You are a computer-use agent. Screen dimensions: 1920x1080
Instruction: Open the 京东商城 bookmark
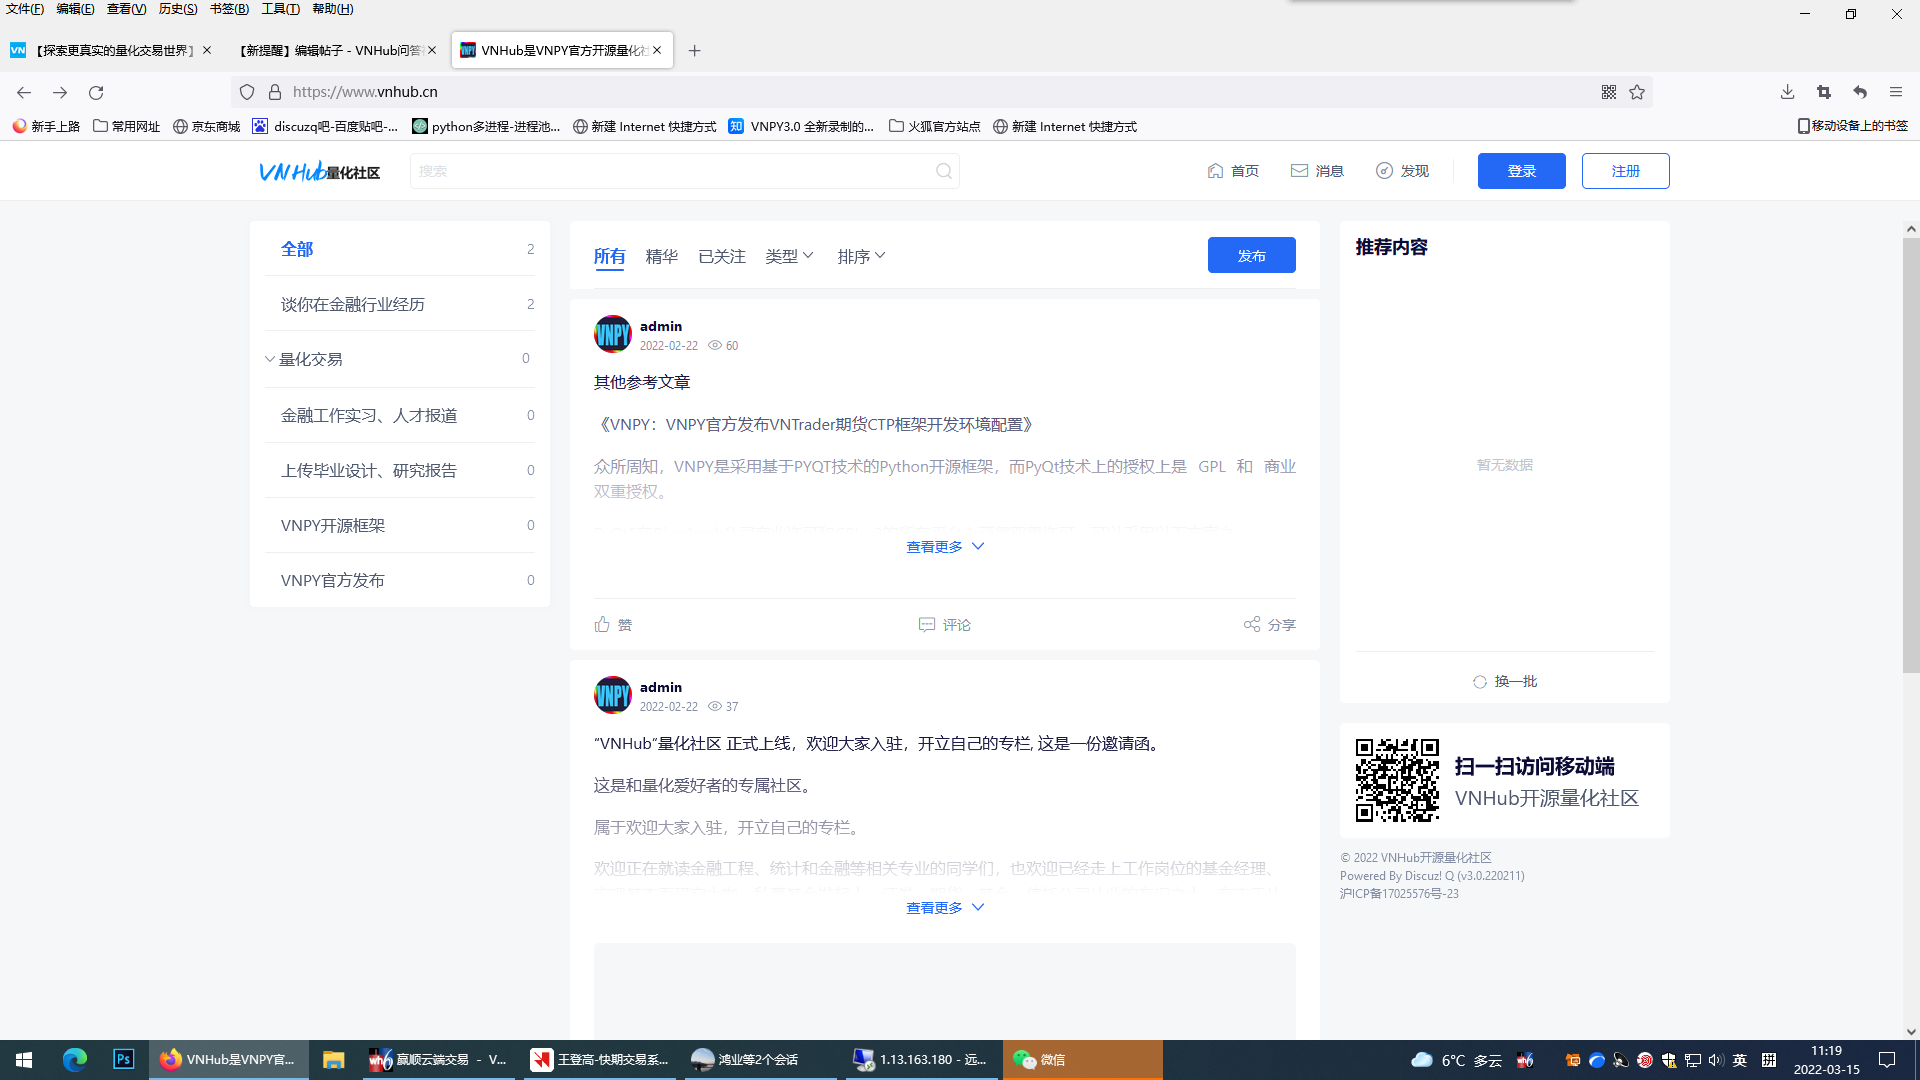pyautogui.click(x=206, y=126)
